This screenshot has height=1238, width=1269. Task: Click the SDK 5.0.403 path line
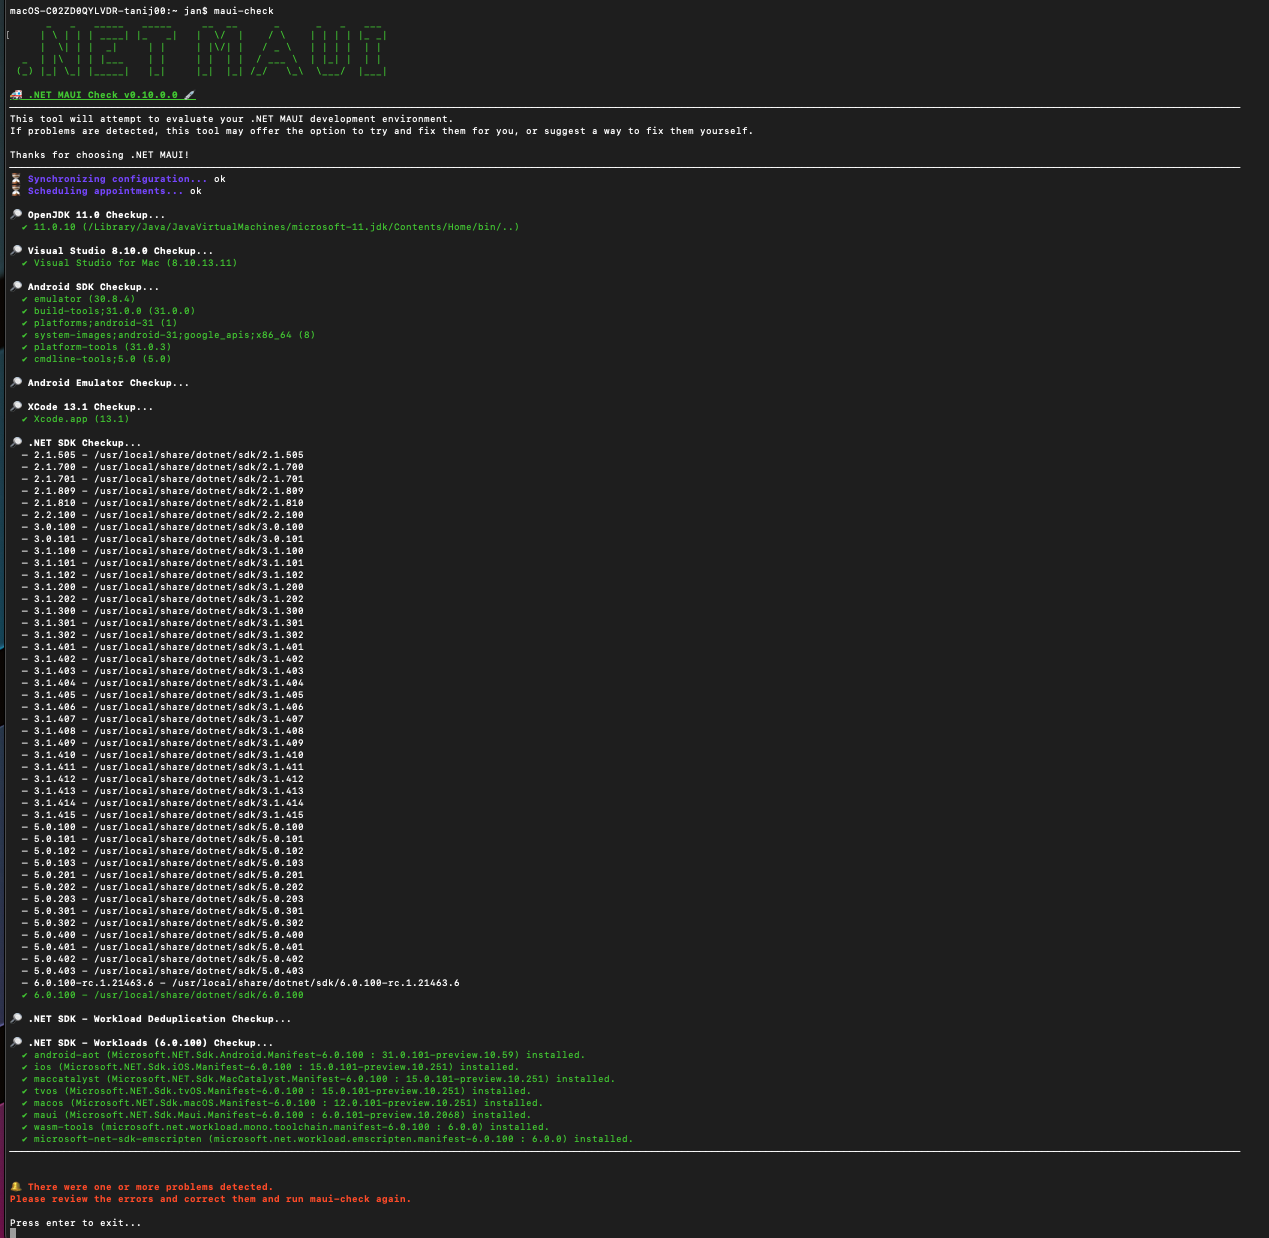[163, 971]
